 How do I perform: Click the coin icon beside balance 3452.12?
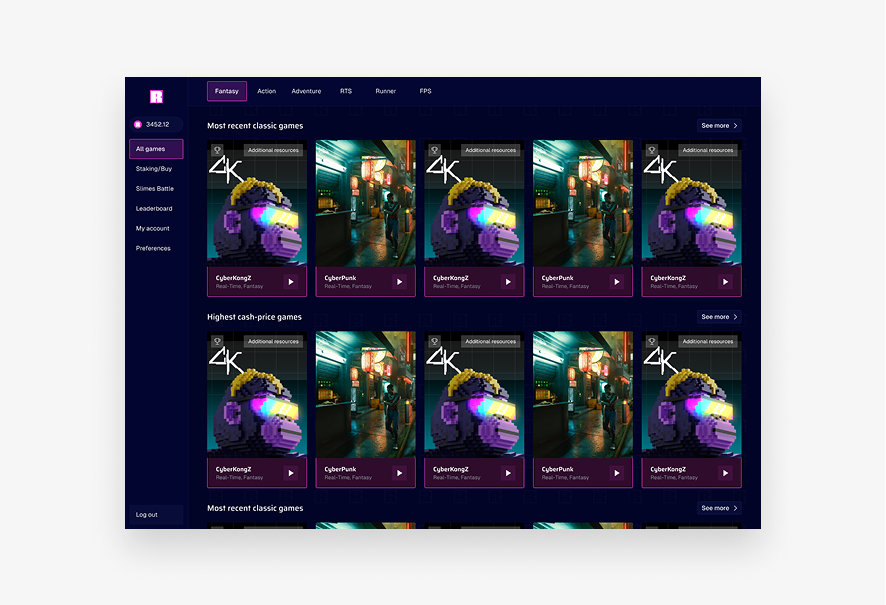point(137,124)
